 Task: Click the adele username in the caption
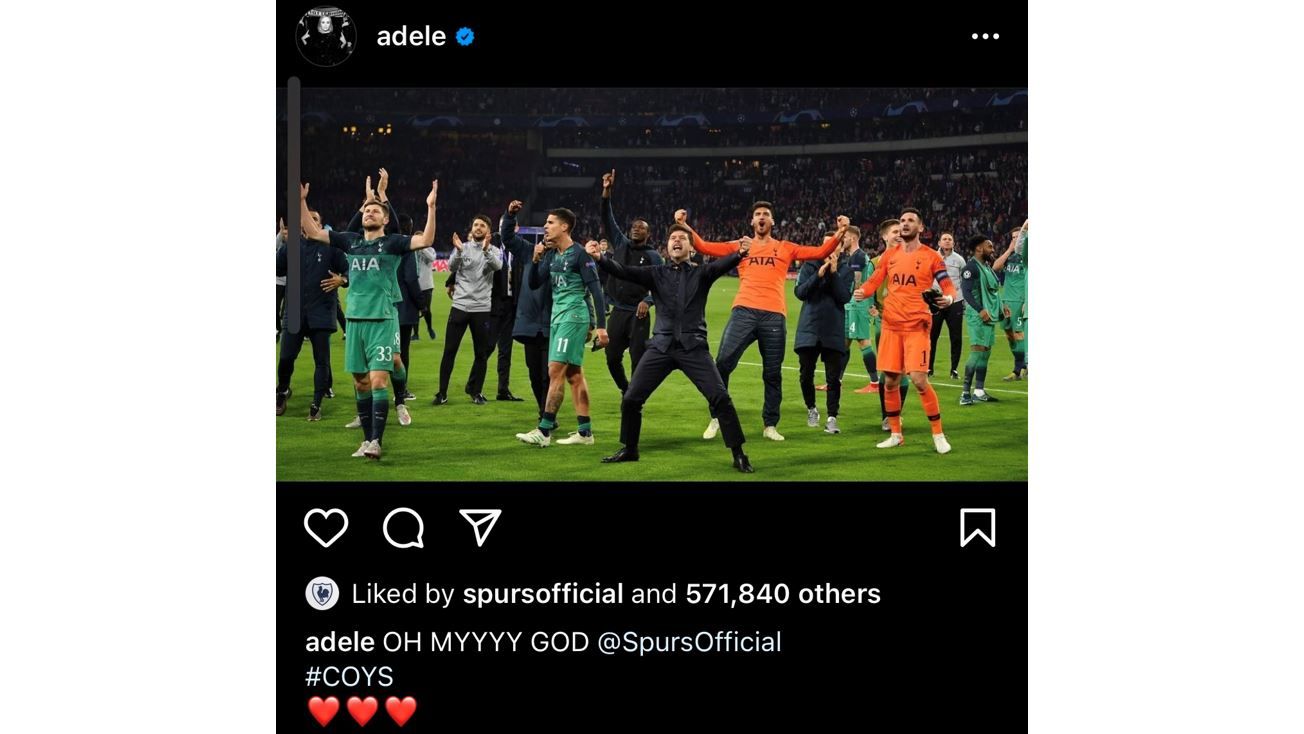(x=340, y=642)
